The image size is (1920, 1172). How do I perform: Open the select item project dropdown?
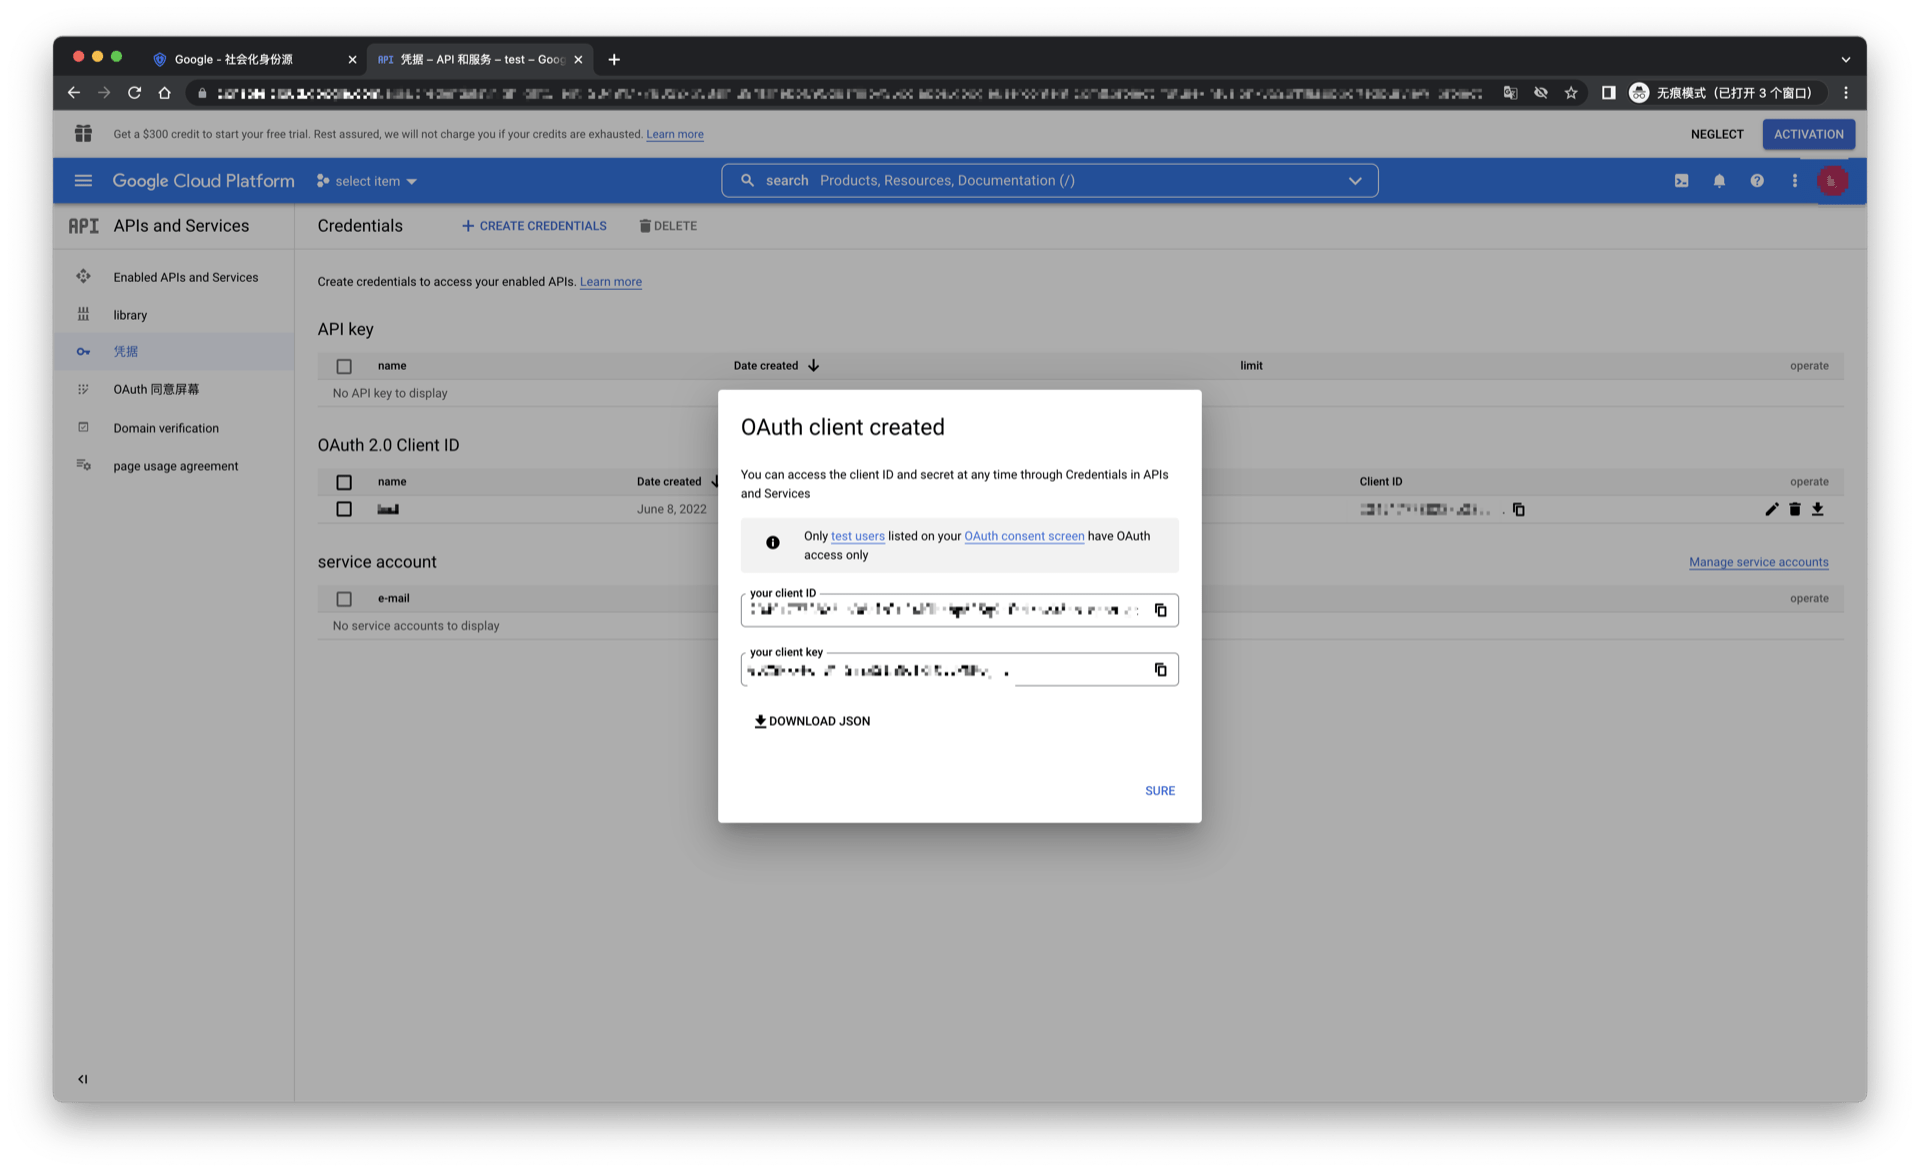pos(367,181)
